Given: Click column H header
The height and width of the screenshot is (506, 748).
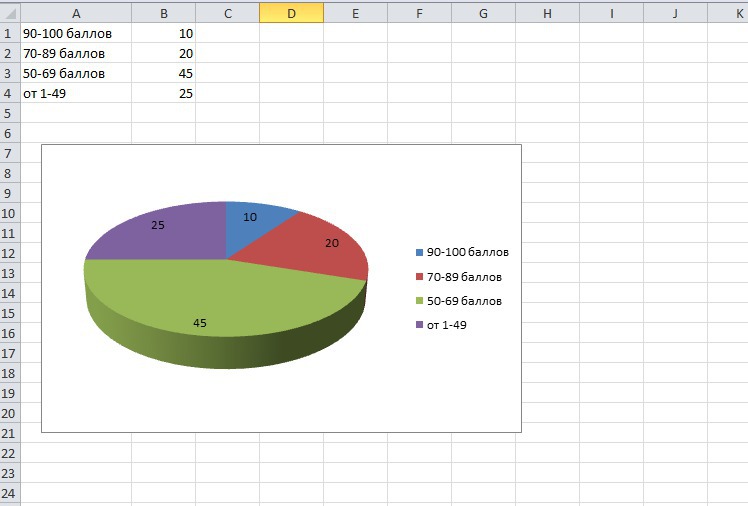Looking at the screenshot, I should pos(547,13).
